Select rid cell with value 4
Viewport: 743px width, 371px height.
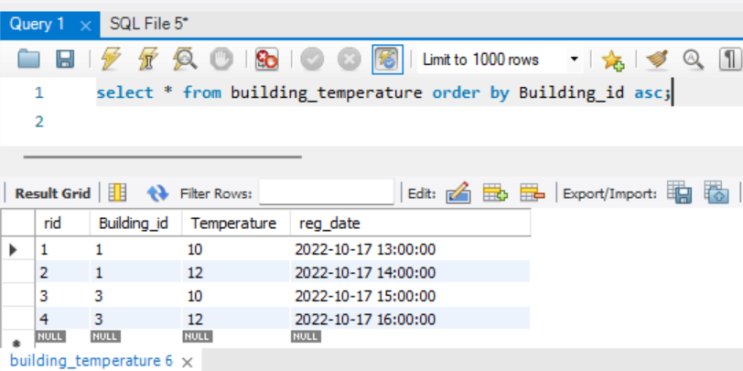pyautogui.click(x=63, y=319)
